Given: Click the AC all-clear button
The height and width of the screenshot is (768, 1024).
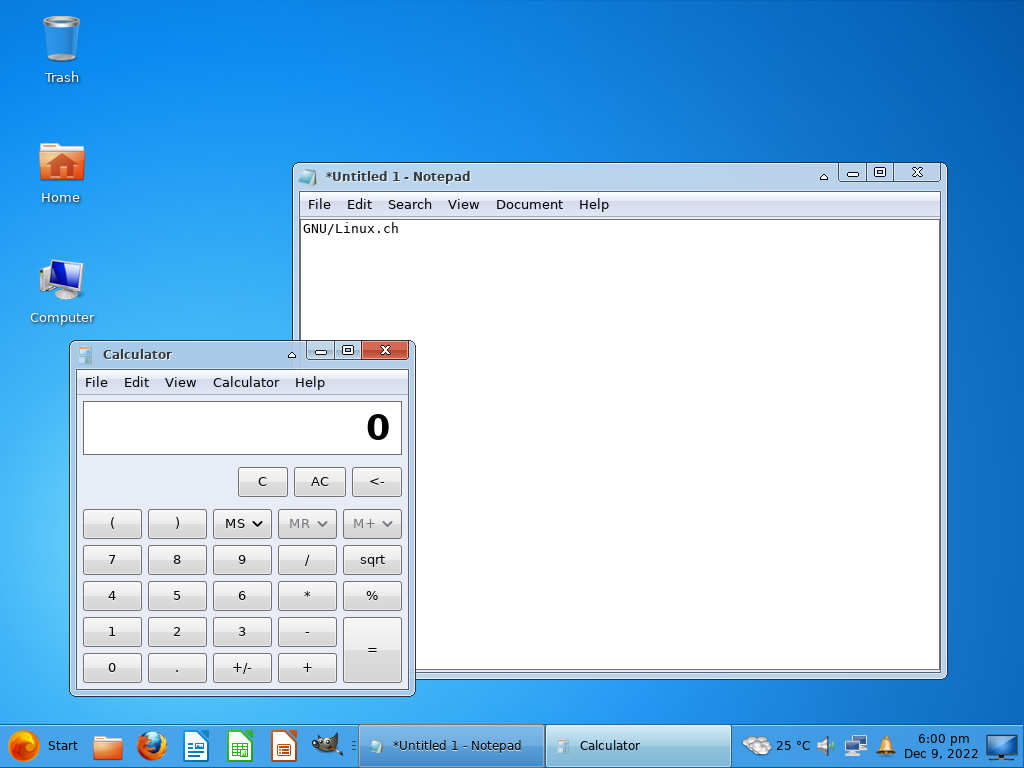Looking at the screenshot, I should 320,482.
